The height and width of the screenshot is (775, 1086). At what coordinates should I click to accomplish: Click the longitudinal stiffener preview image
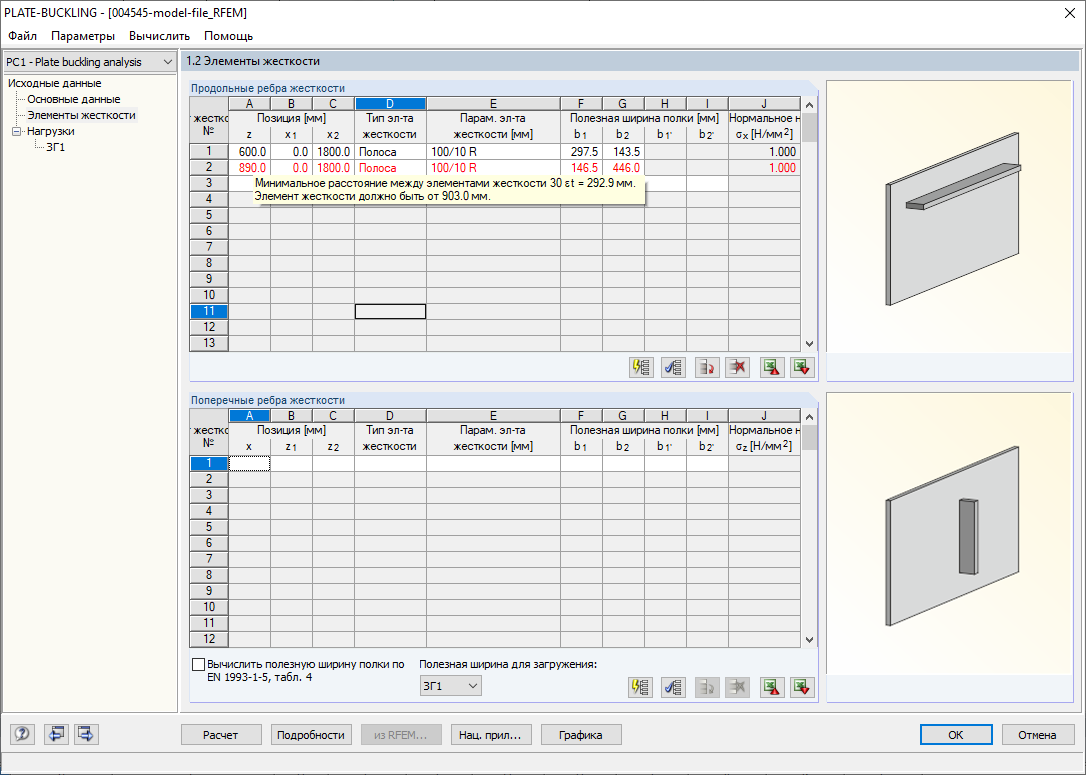(x=950, y=217)
